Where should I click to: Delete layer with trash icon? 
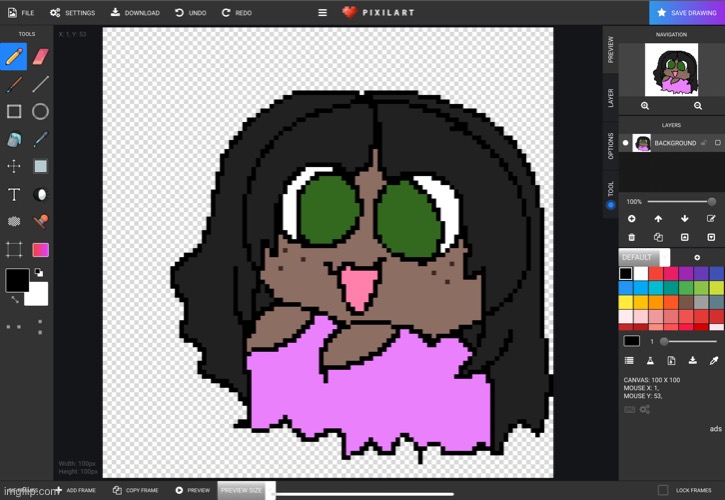coord(632,237)
